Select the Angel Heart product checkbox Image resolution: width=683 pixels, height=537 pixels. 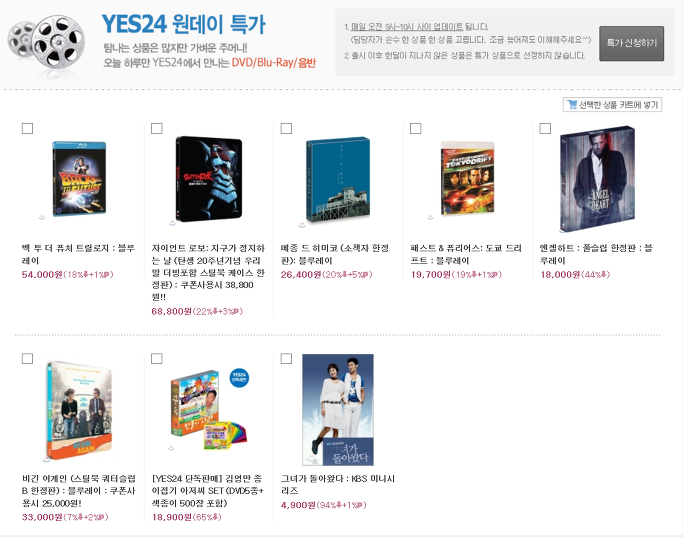coord(545,128)
